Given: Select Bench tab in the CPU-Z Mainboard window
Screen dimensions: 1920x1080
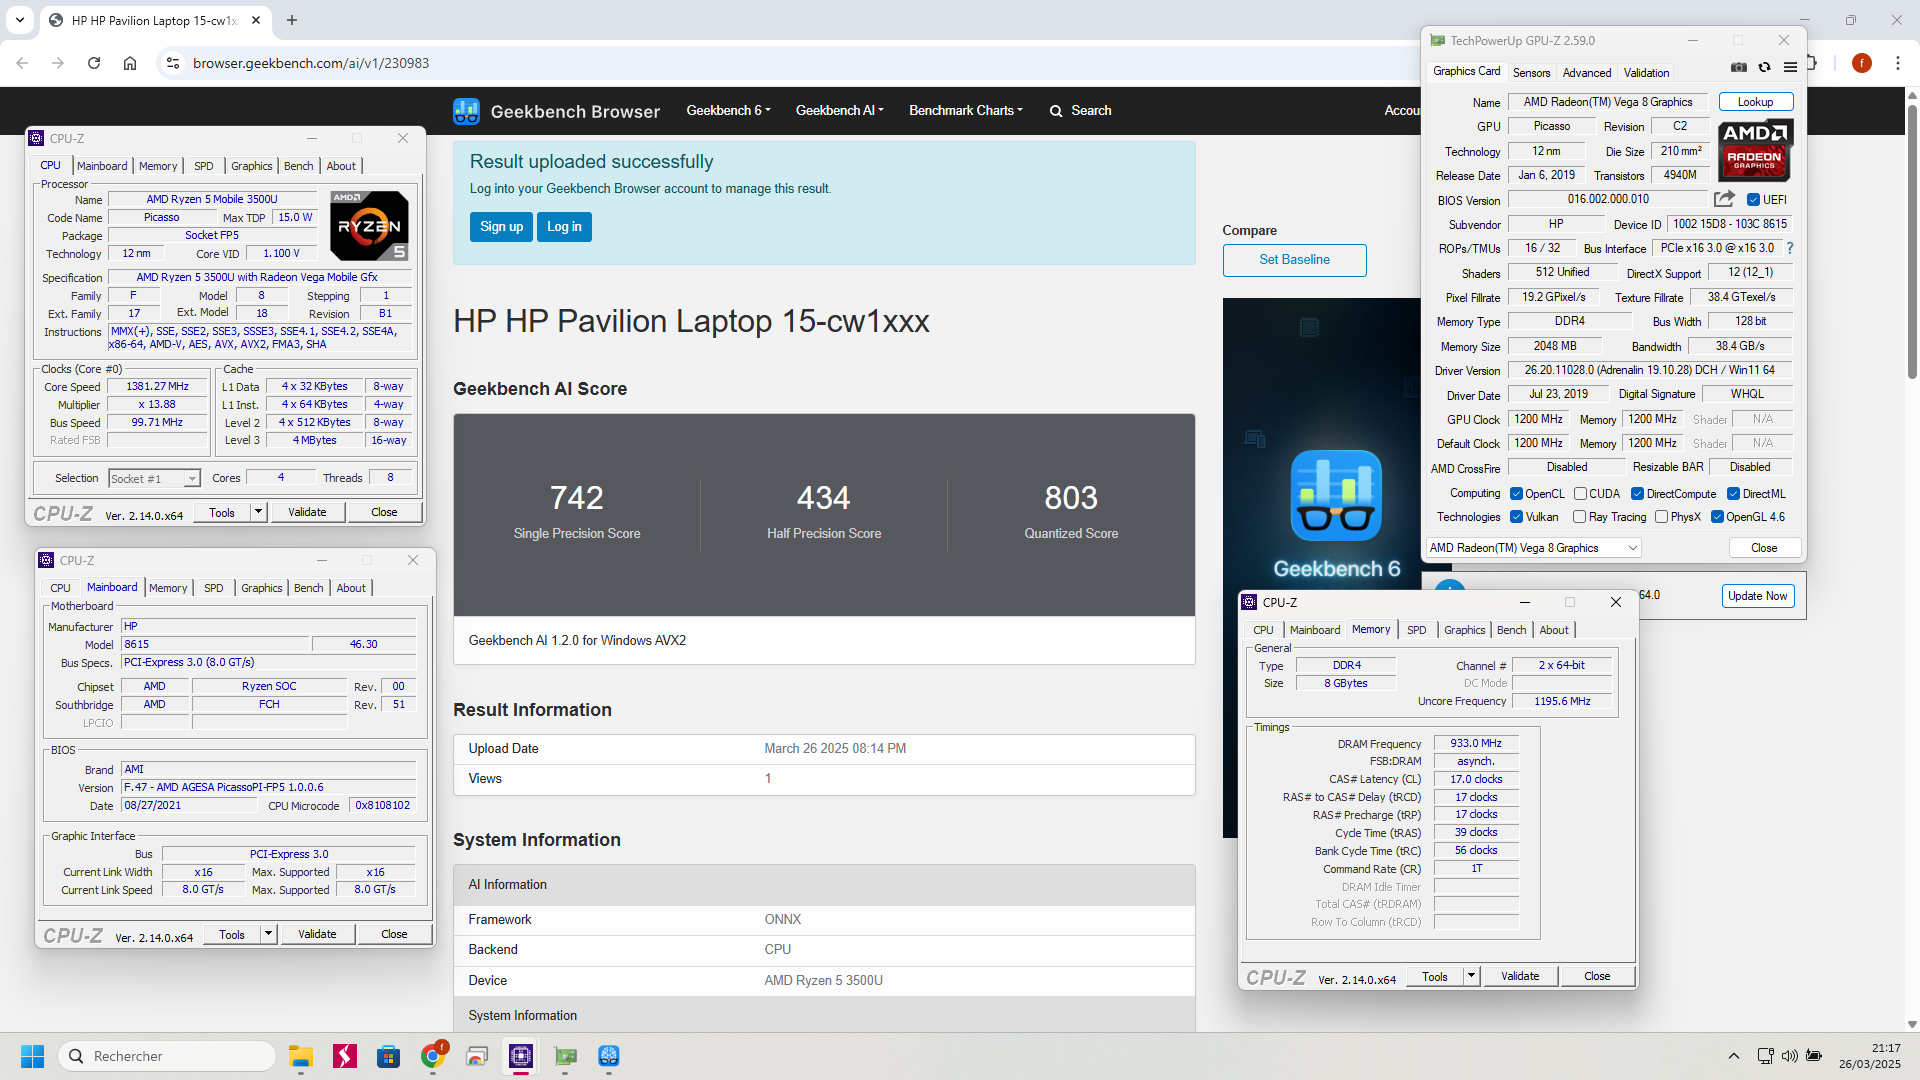Looking at the screenshot, I should pyautogui.click(x=308, y=588).
